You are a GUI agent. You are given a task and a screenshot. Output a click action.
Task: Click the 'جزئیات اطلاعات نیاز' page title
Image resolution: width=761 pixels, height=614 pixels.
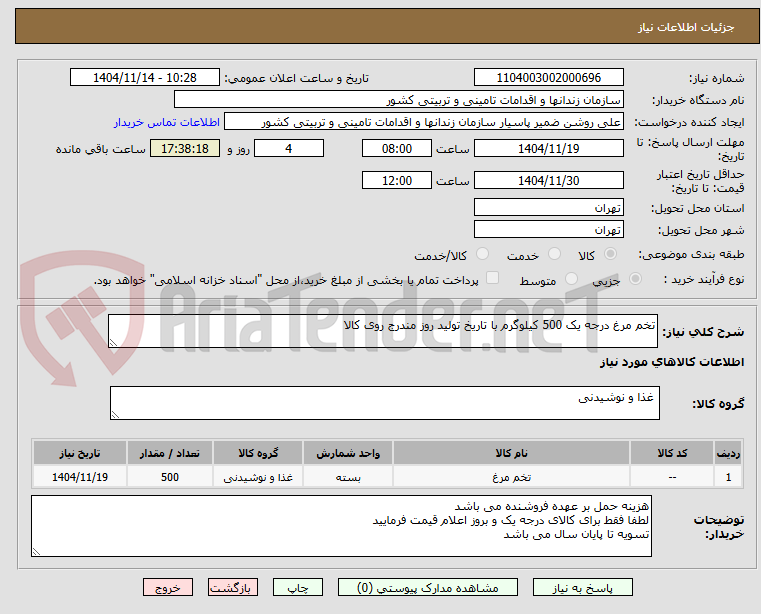pyautogui.click(x=686, y=27)
